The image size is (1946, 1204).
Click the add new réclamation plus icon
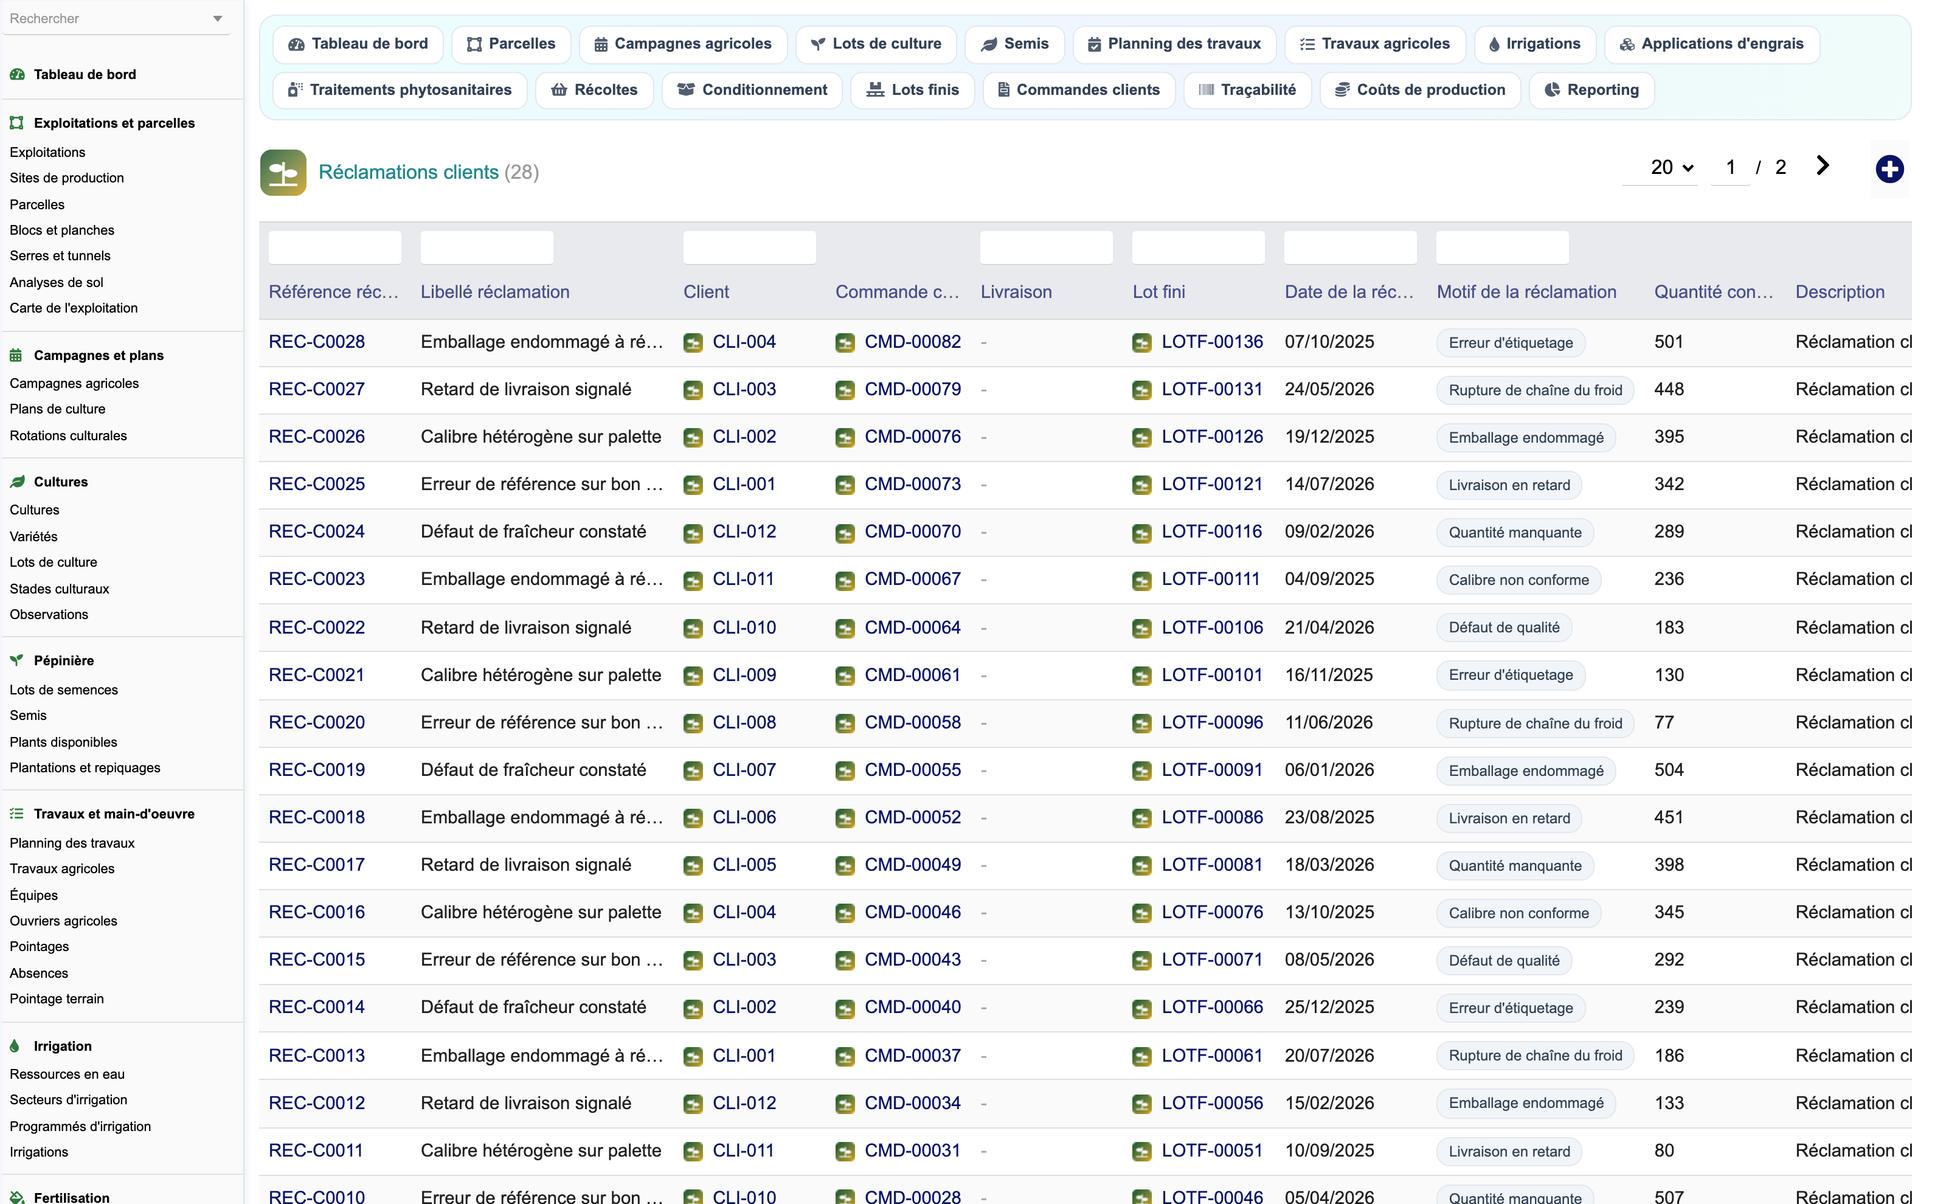pyautogui.click(x=1889, y=169)
